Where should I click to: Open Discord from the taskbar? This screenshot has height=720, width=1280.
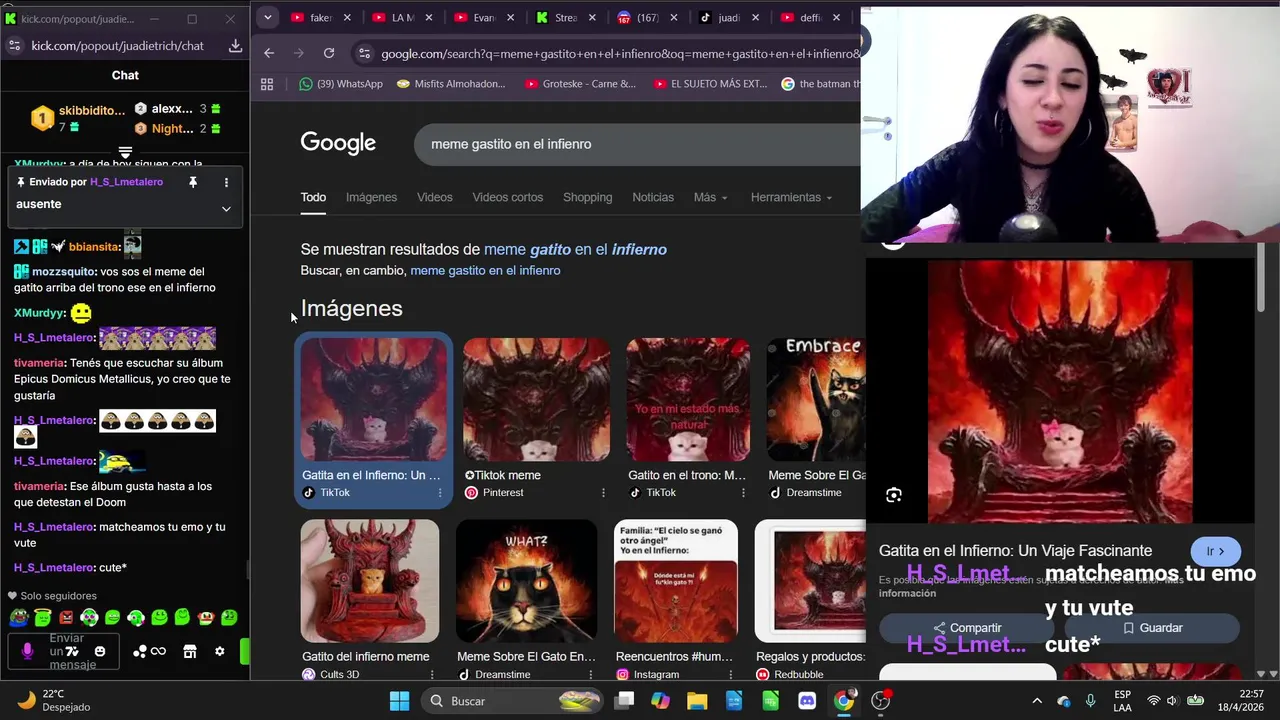(807, 701)
